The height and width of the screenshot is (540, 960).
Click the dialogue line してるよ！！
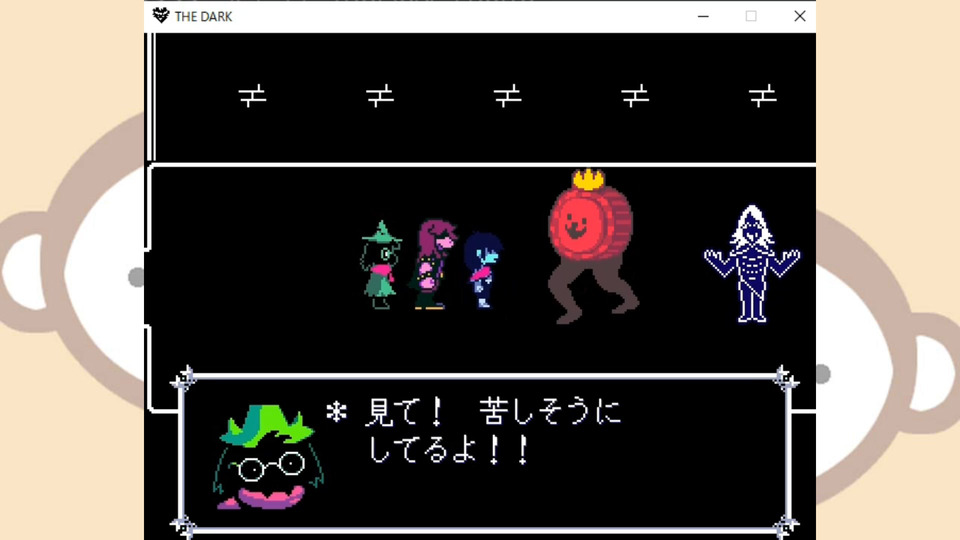(449, 451)
